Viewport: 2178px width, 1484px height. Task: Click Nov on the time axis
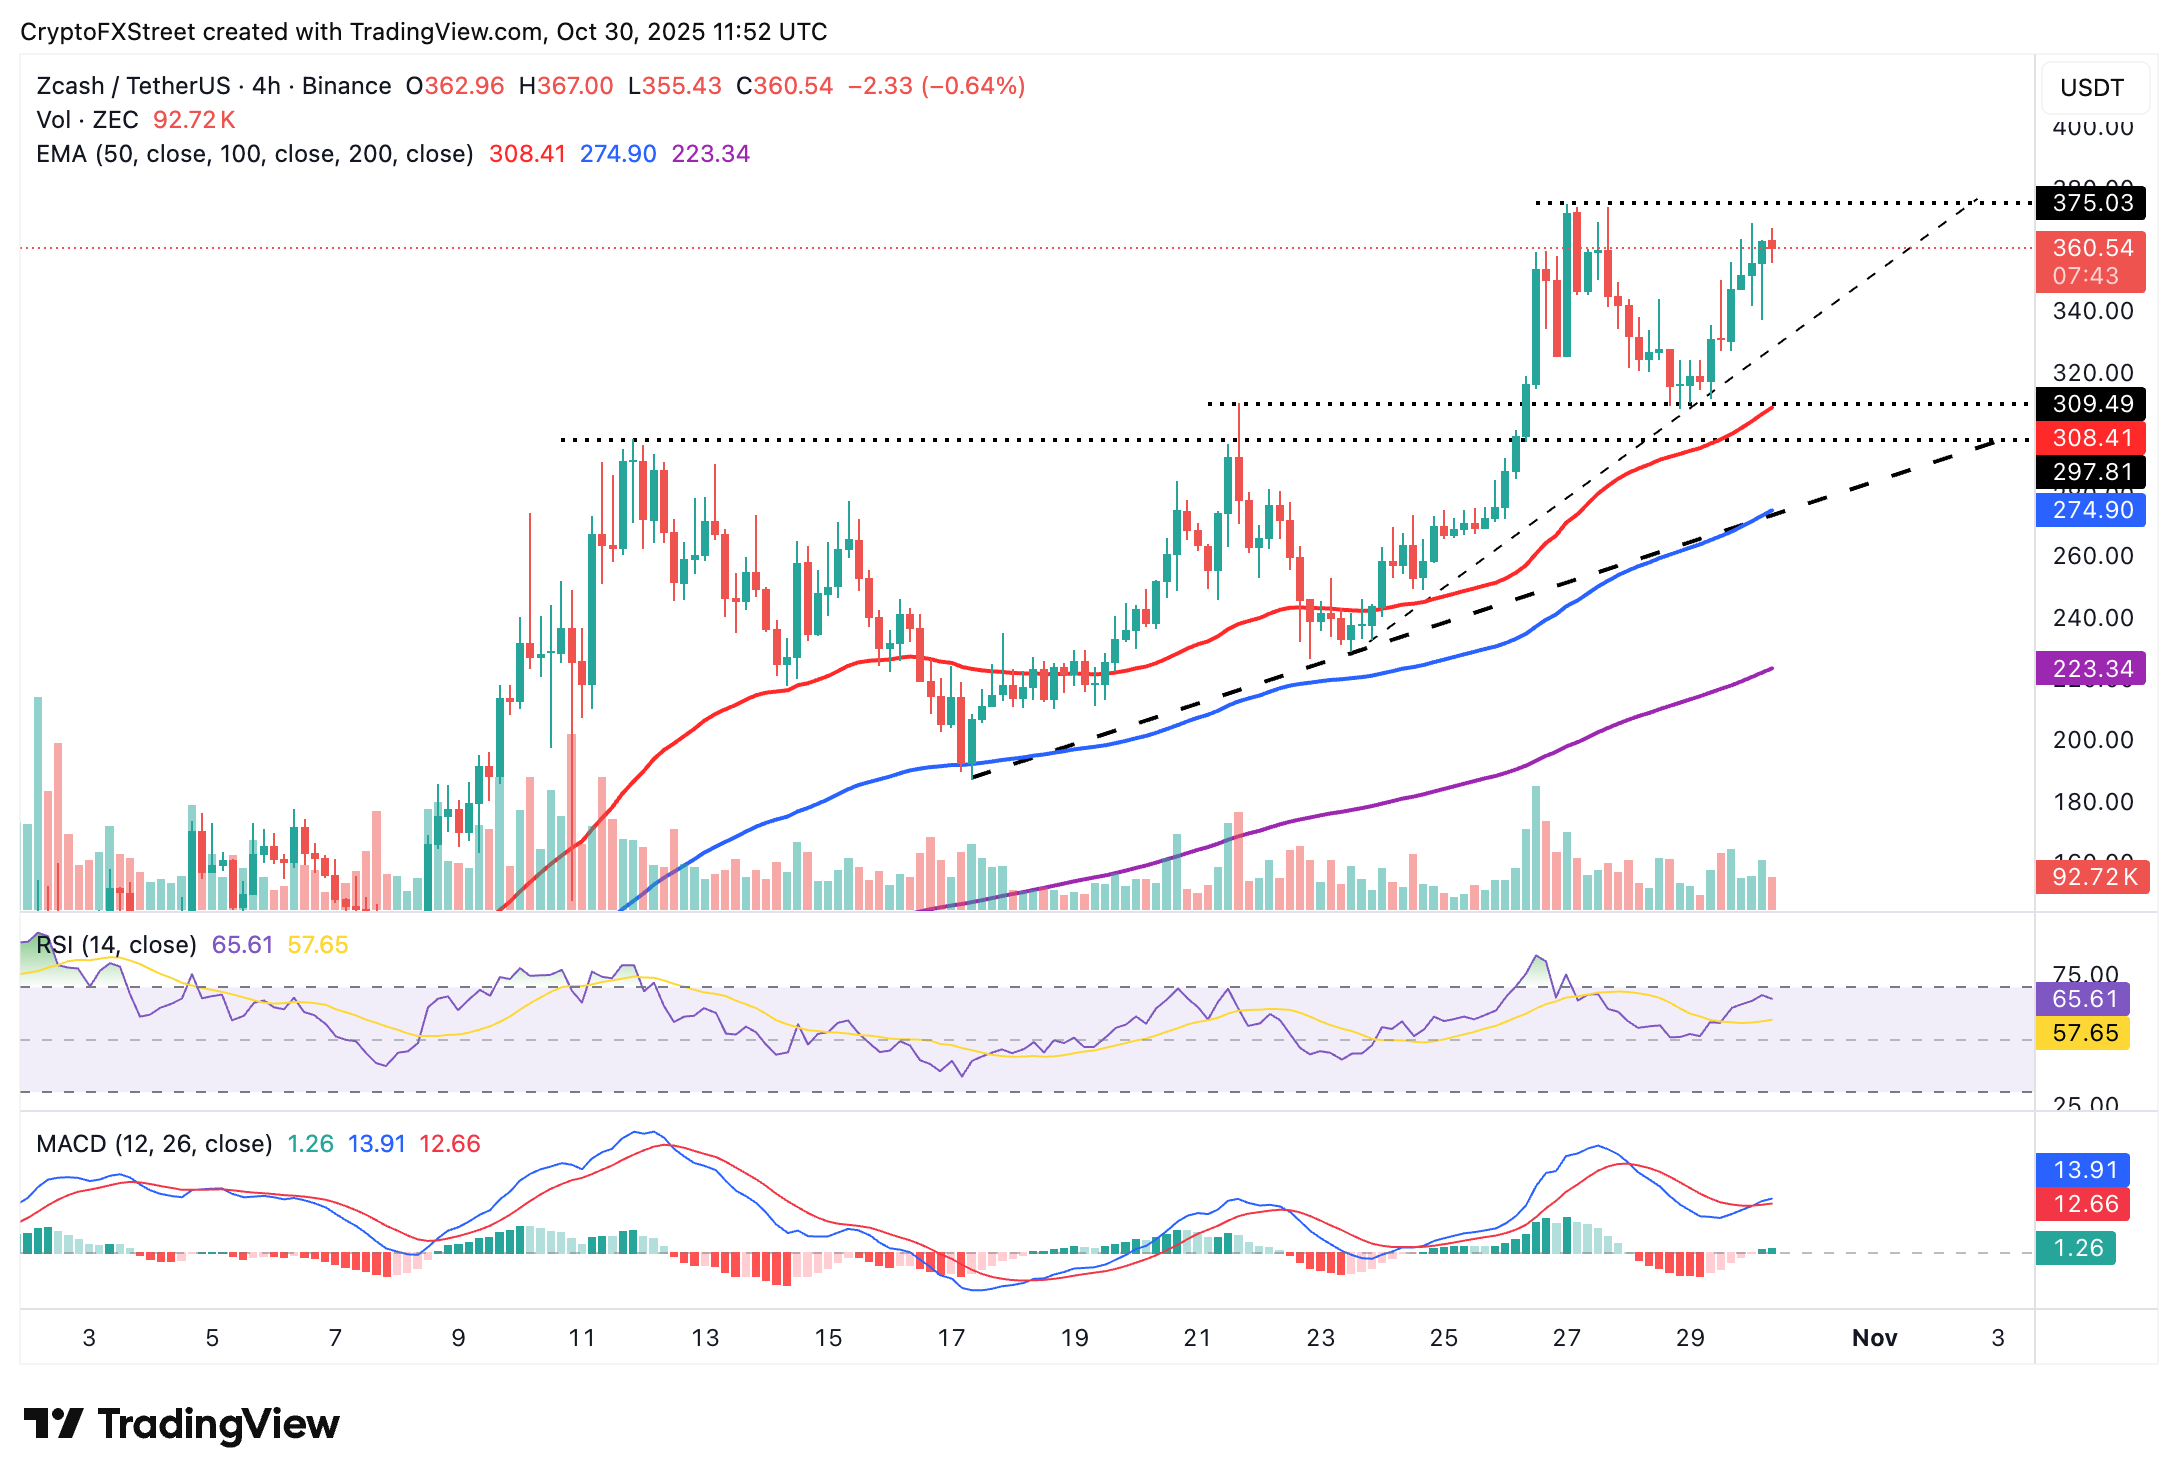(1876, 1337)
